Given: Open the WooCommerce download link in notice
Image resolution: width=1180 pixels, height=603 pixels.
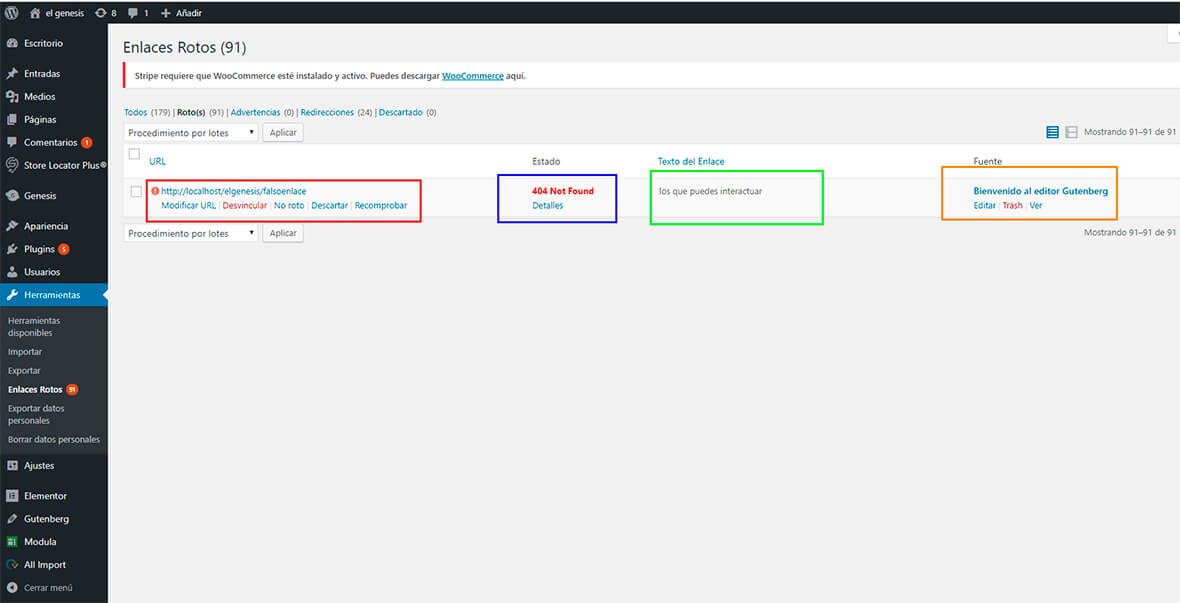Looking at the screenshot, I should [x=473, y=76].
